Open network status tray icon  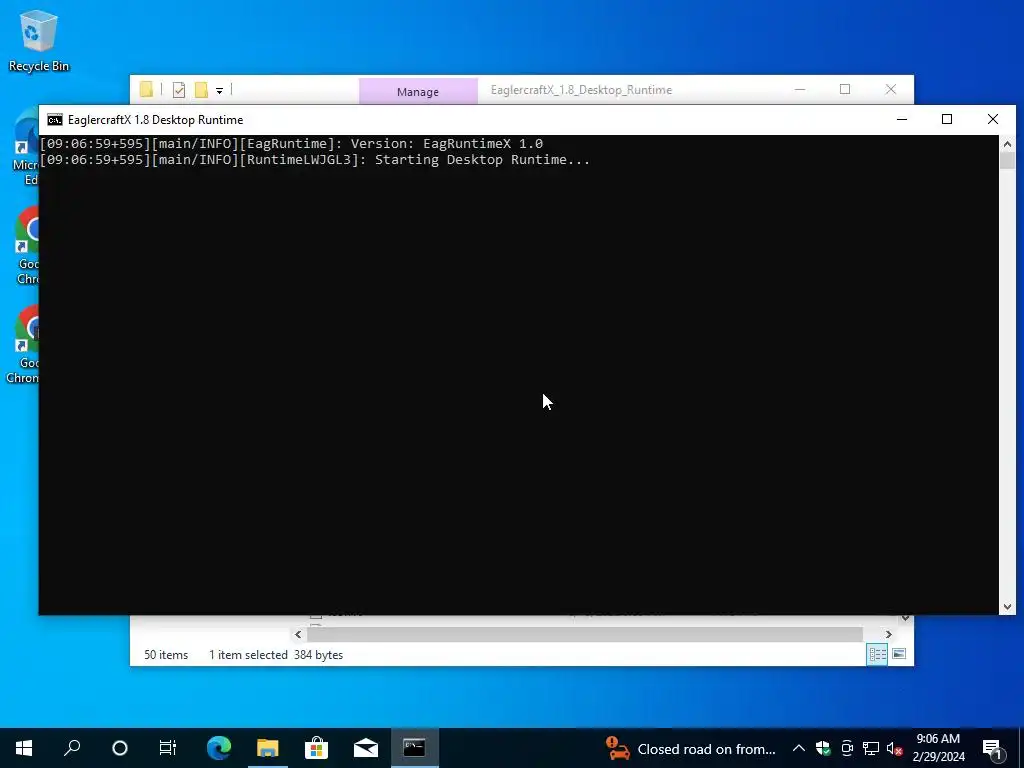pyautogui.click(x=871, y=748)
